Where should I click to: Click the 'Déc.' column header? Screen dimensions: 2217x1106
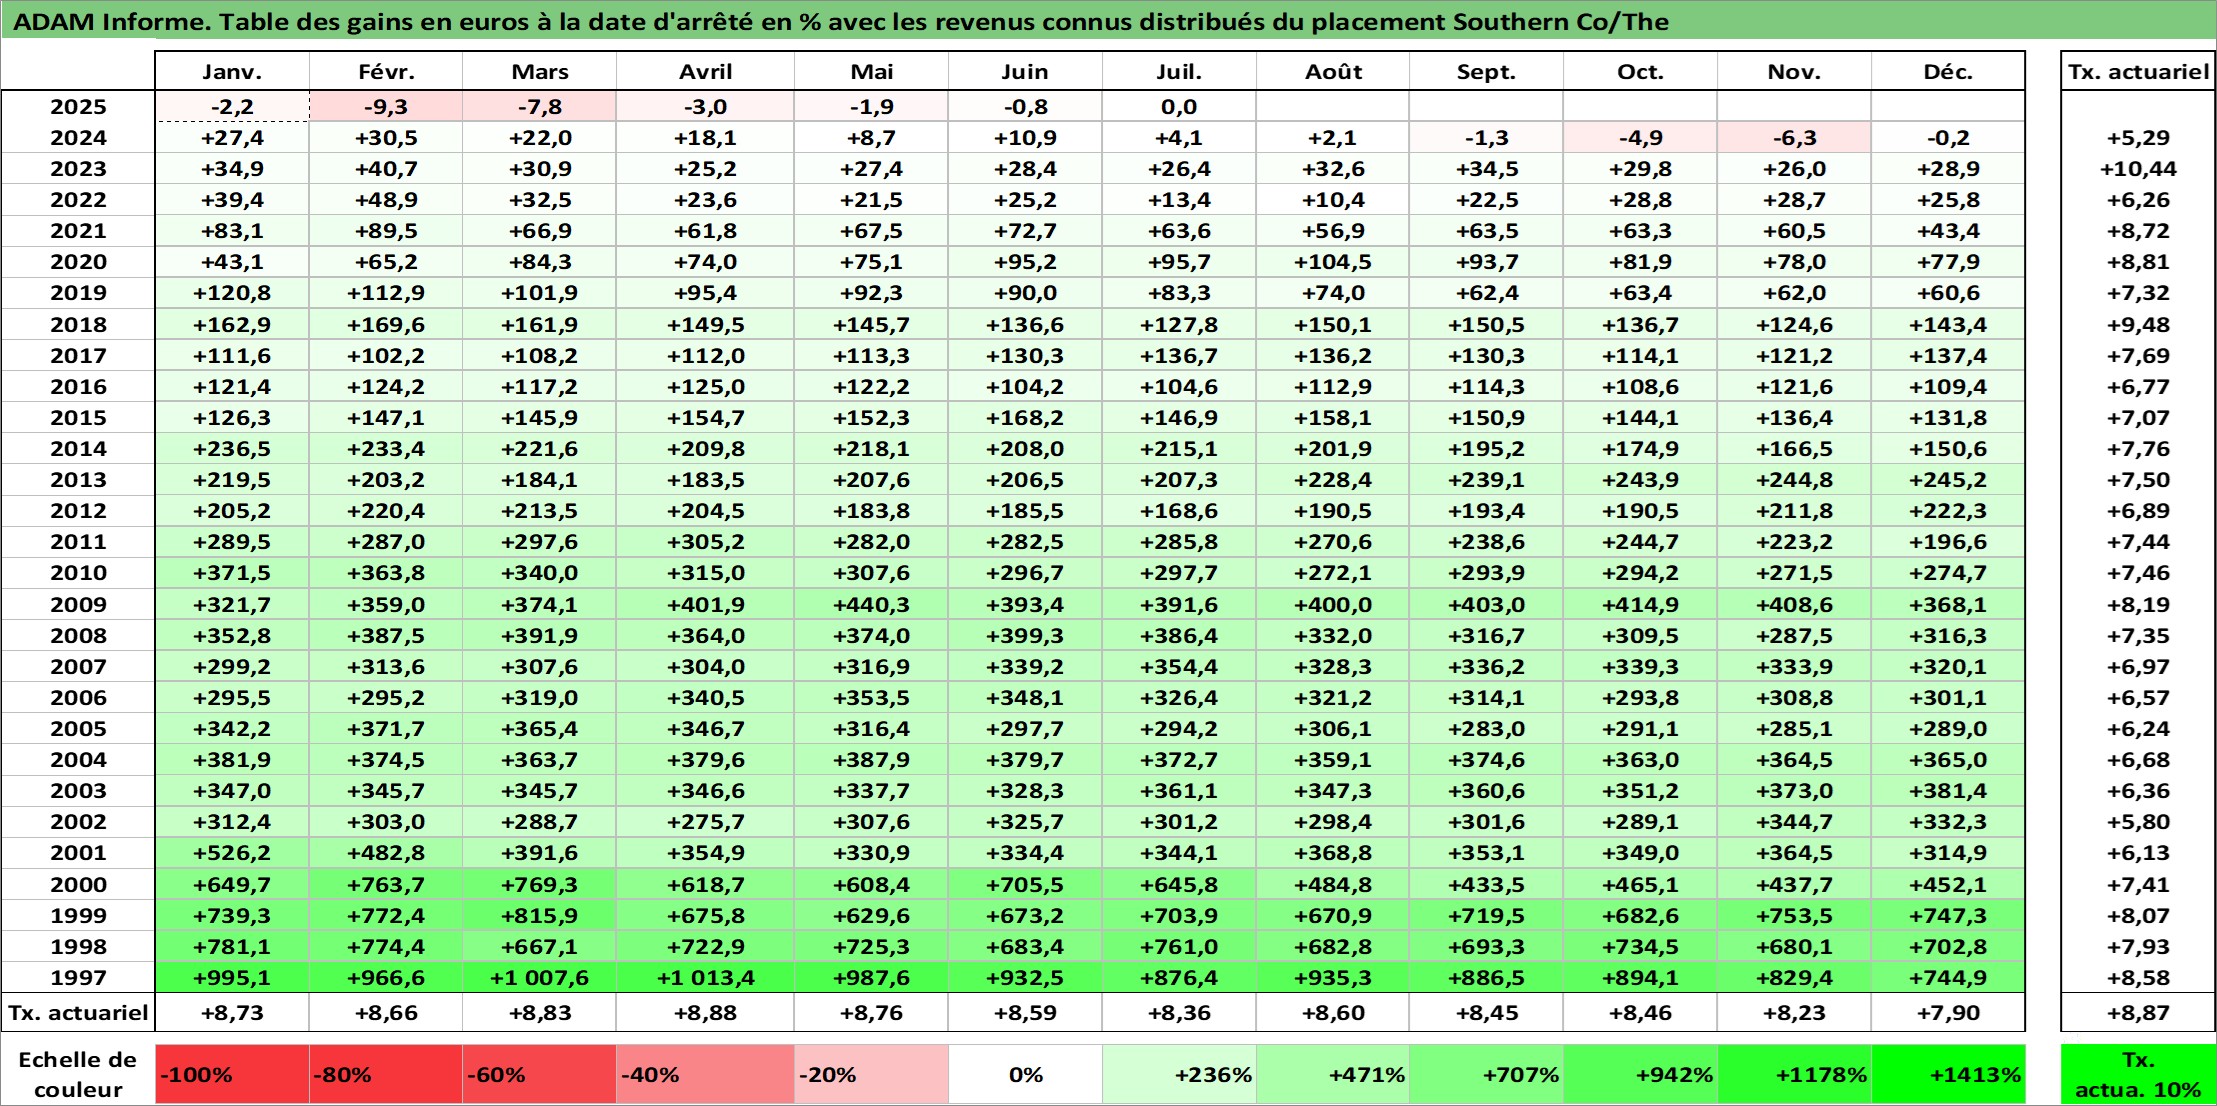pos(1948,71)
